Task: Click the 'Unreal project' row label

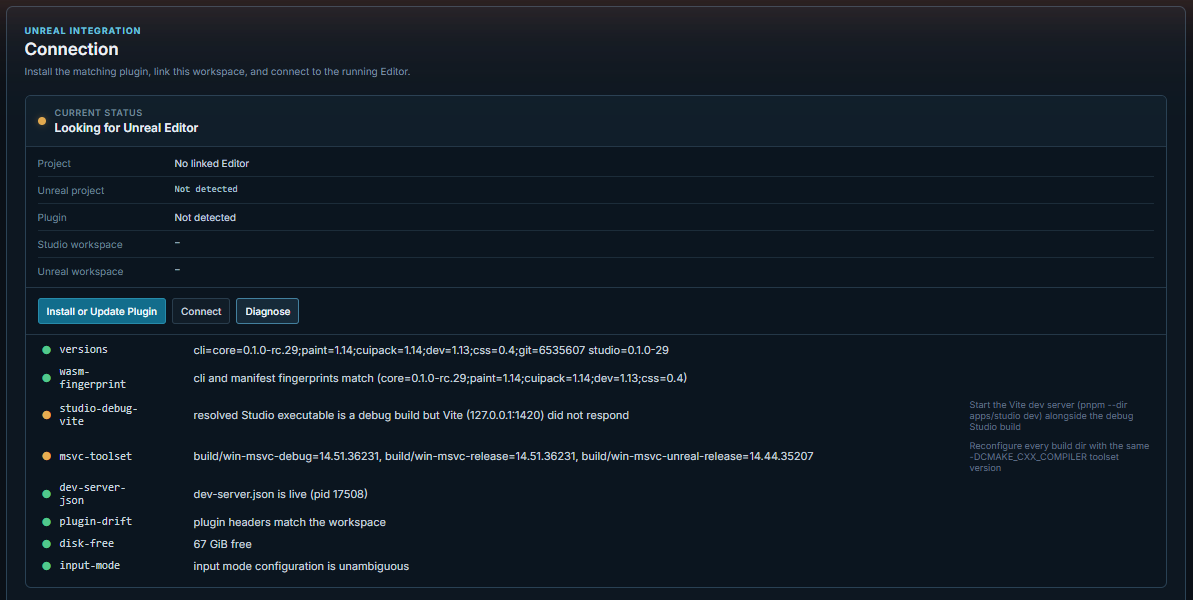Action: click(x=71, y=191)
